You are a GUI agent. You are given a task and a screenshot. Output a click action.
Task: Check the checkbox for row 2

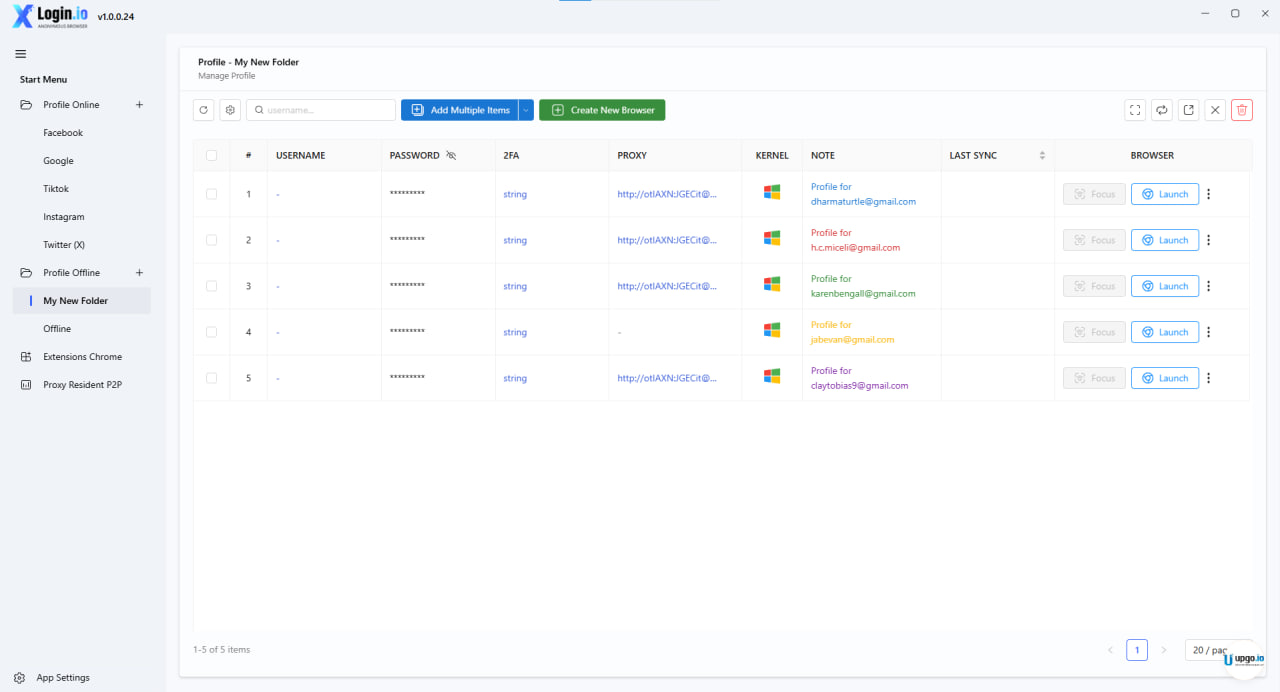click(211, 240)
